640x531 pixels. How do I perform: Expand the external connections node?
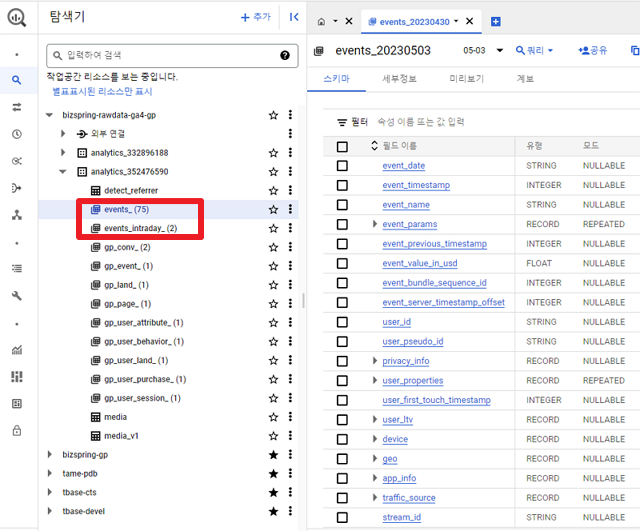point(63,133)
